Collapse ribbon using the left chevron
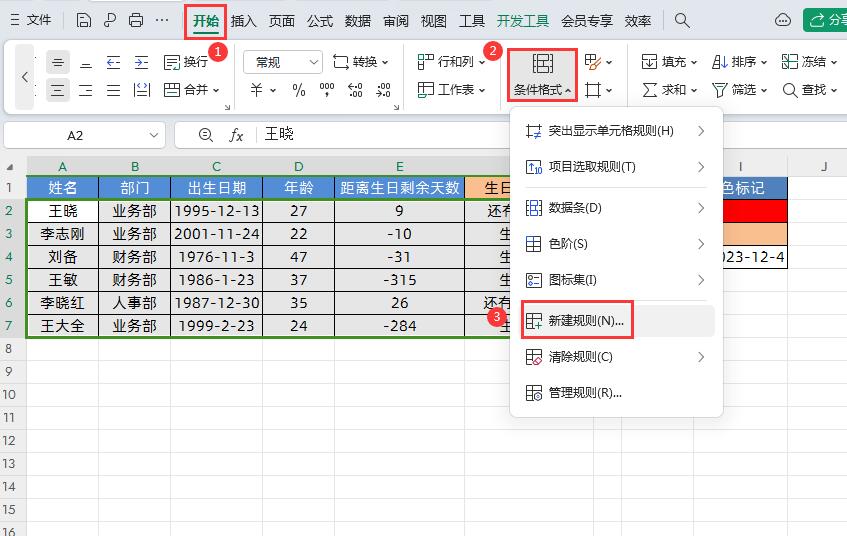Viewport: 847px width, 536px height. tap(25, 77)
